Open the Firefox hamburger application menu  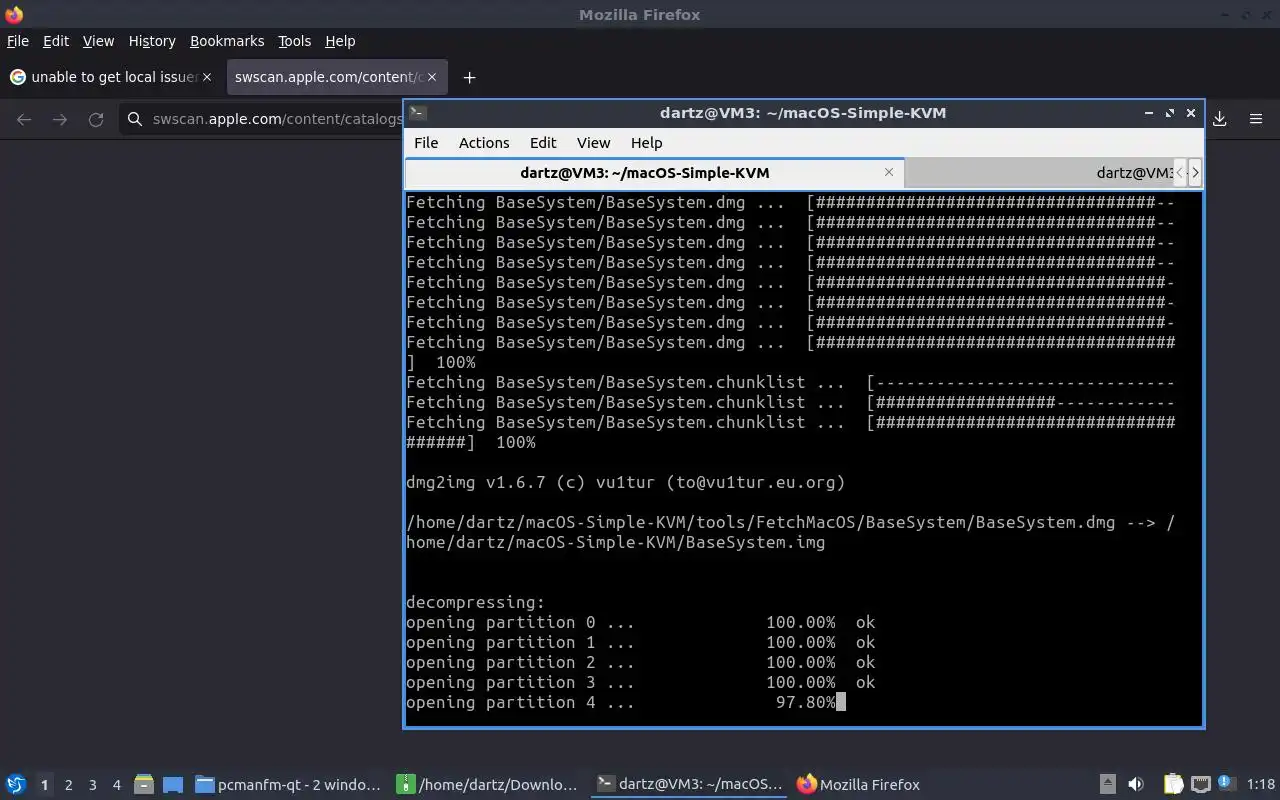point(1256,119)
